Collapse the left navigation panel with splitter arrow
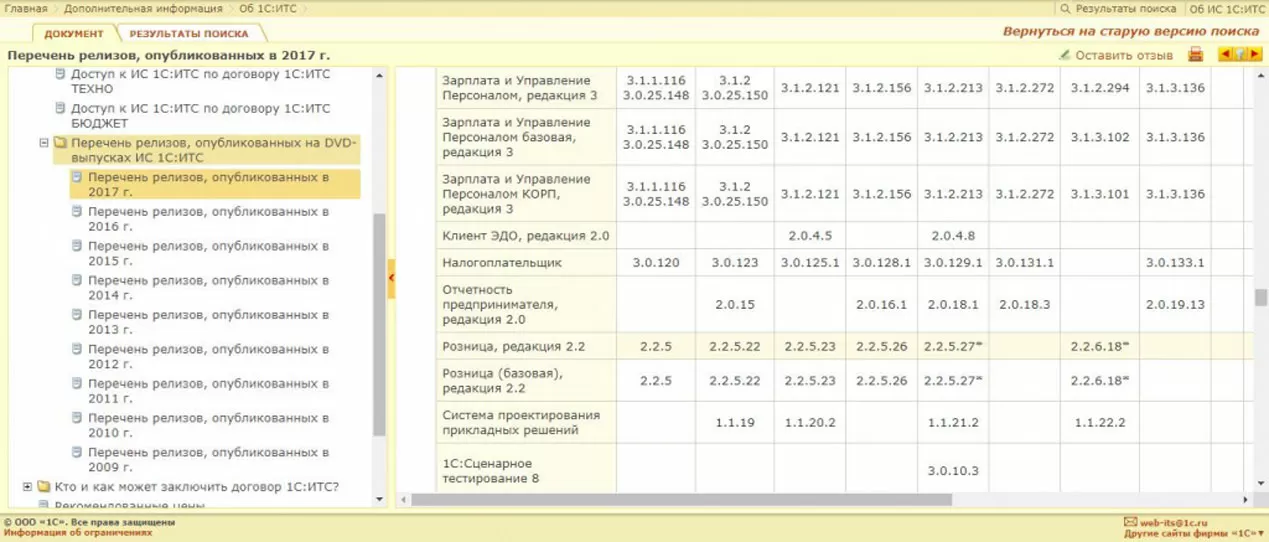The height and width of the screenshot is (542, 1269). (391, 278)
